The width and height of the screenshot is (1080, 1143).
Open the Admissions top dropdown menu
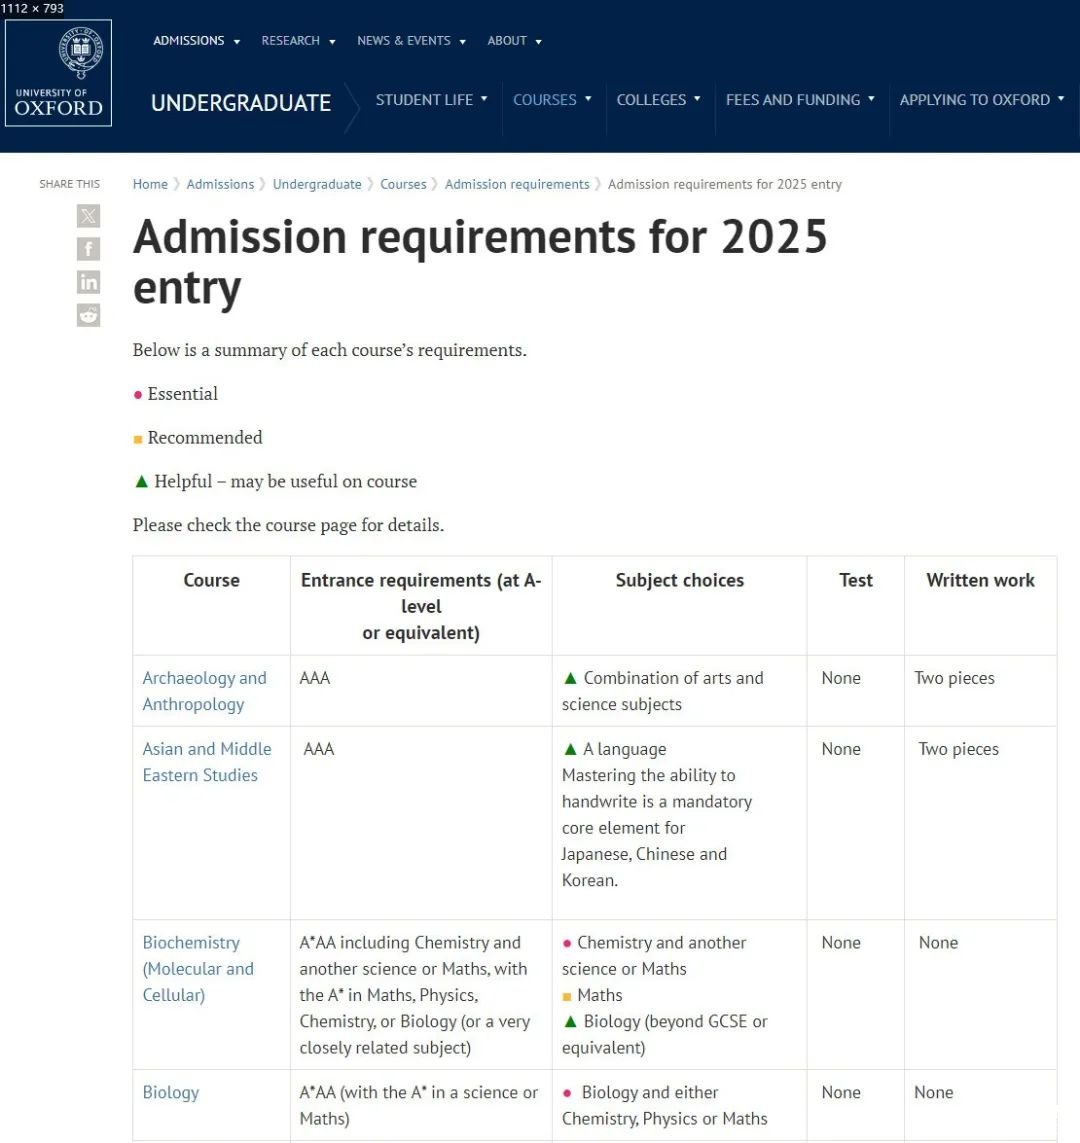[x=196, y=41]
